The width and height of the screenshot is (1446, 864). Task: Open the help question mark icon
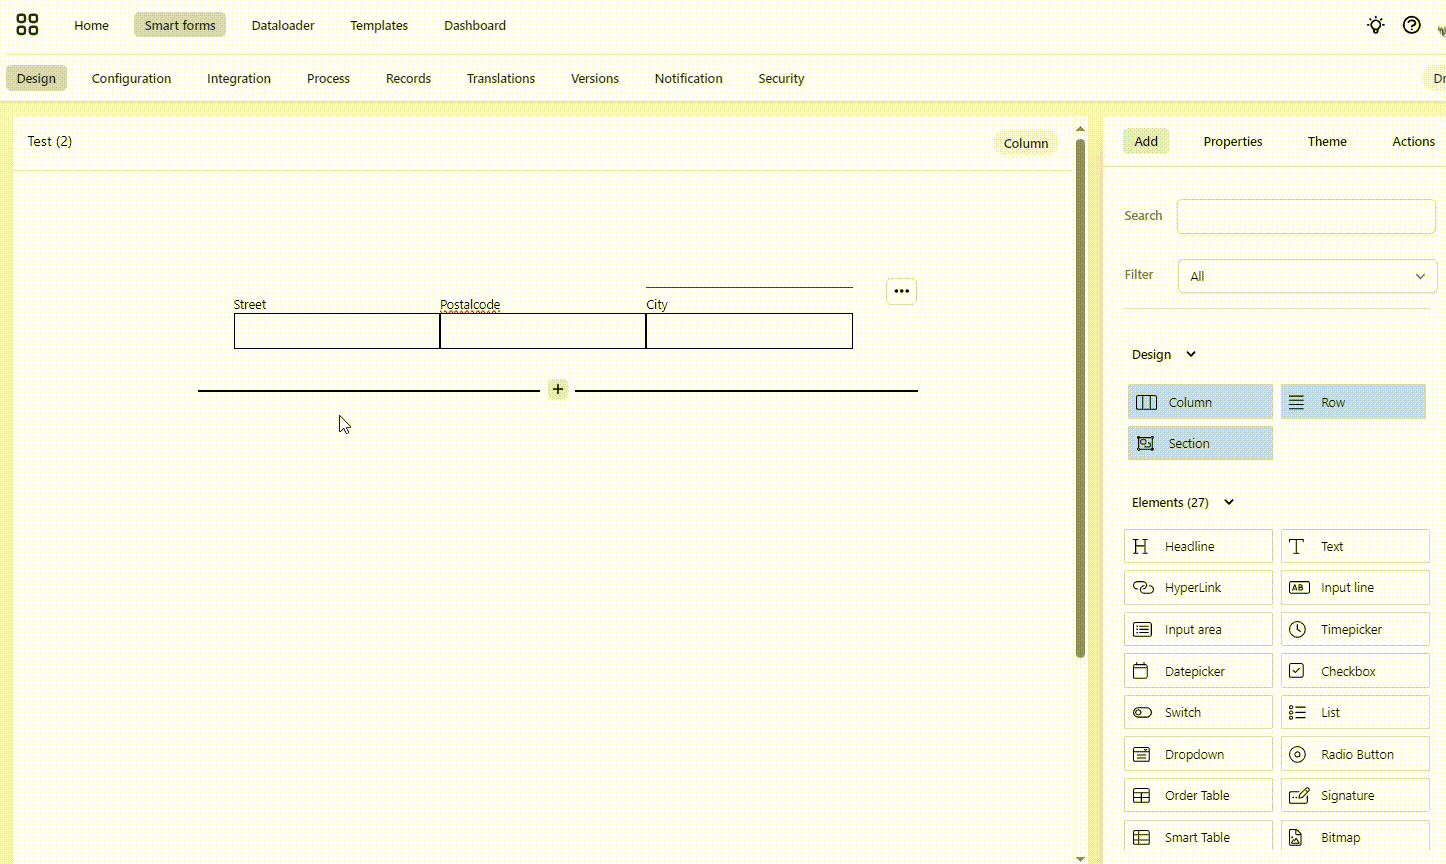(x=1411, y=25)
